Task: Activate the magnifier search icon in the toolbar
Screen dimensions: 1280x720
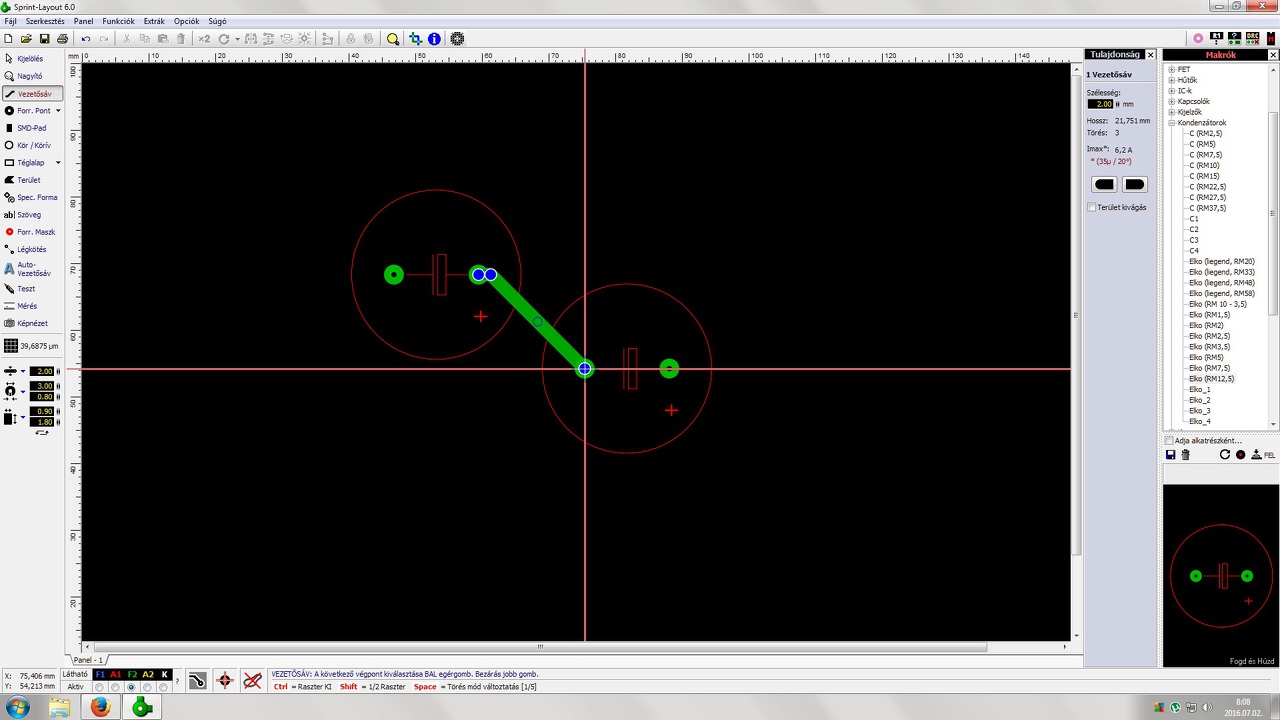Action: coord(393,39)
